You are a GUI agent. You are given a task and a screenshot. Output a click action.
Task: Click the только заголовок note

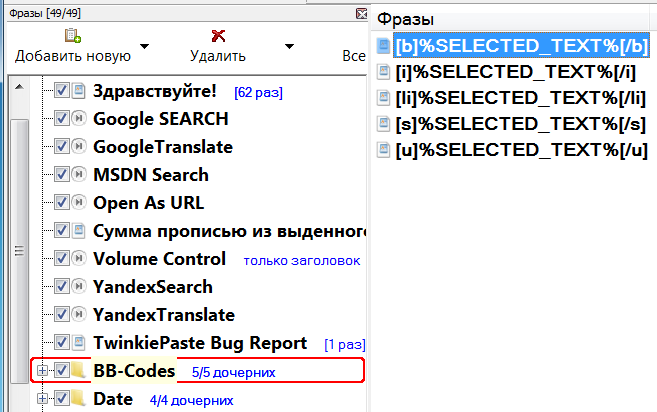(302, 260)
